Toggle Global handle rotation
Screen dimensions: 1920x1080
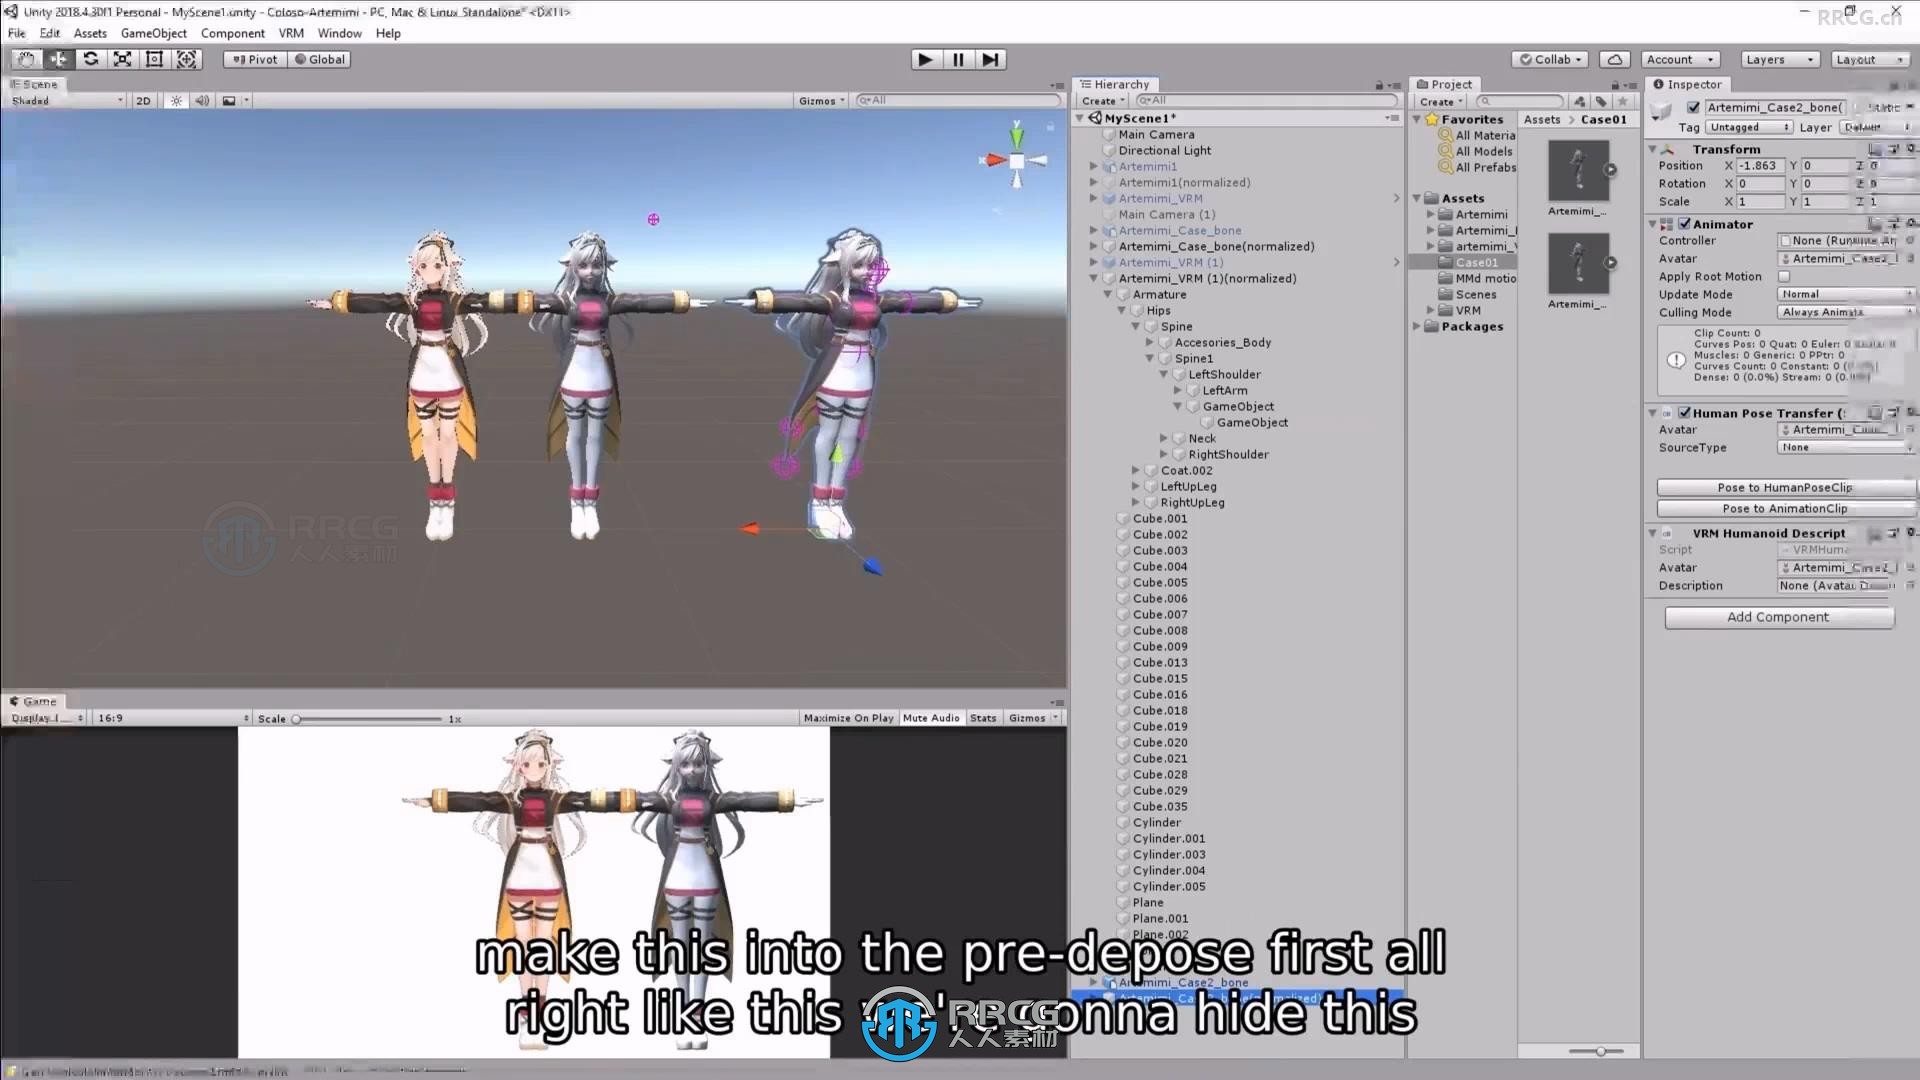pos(319,59)
